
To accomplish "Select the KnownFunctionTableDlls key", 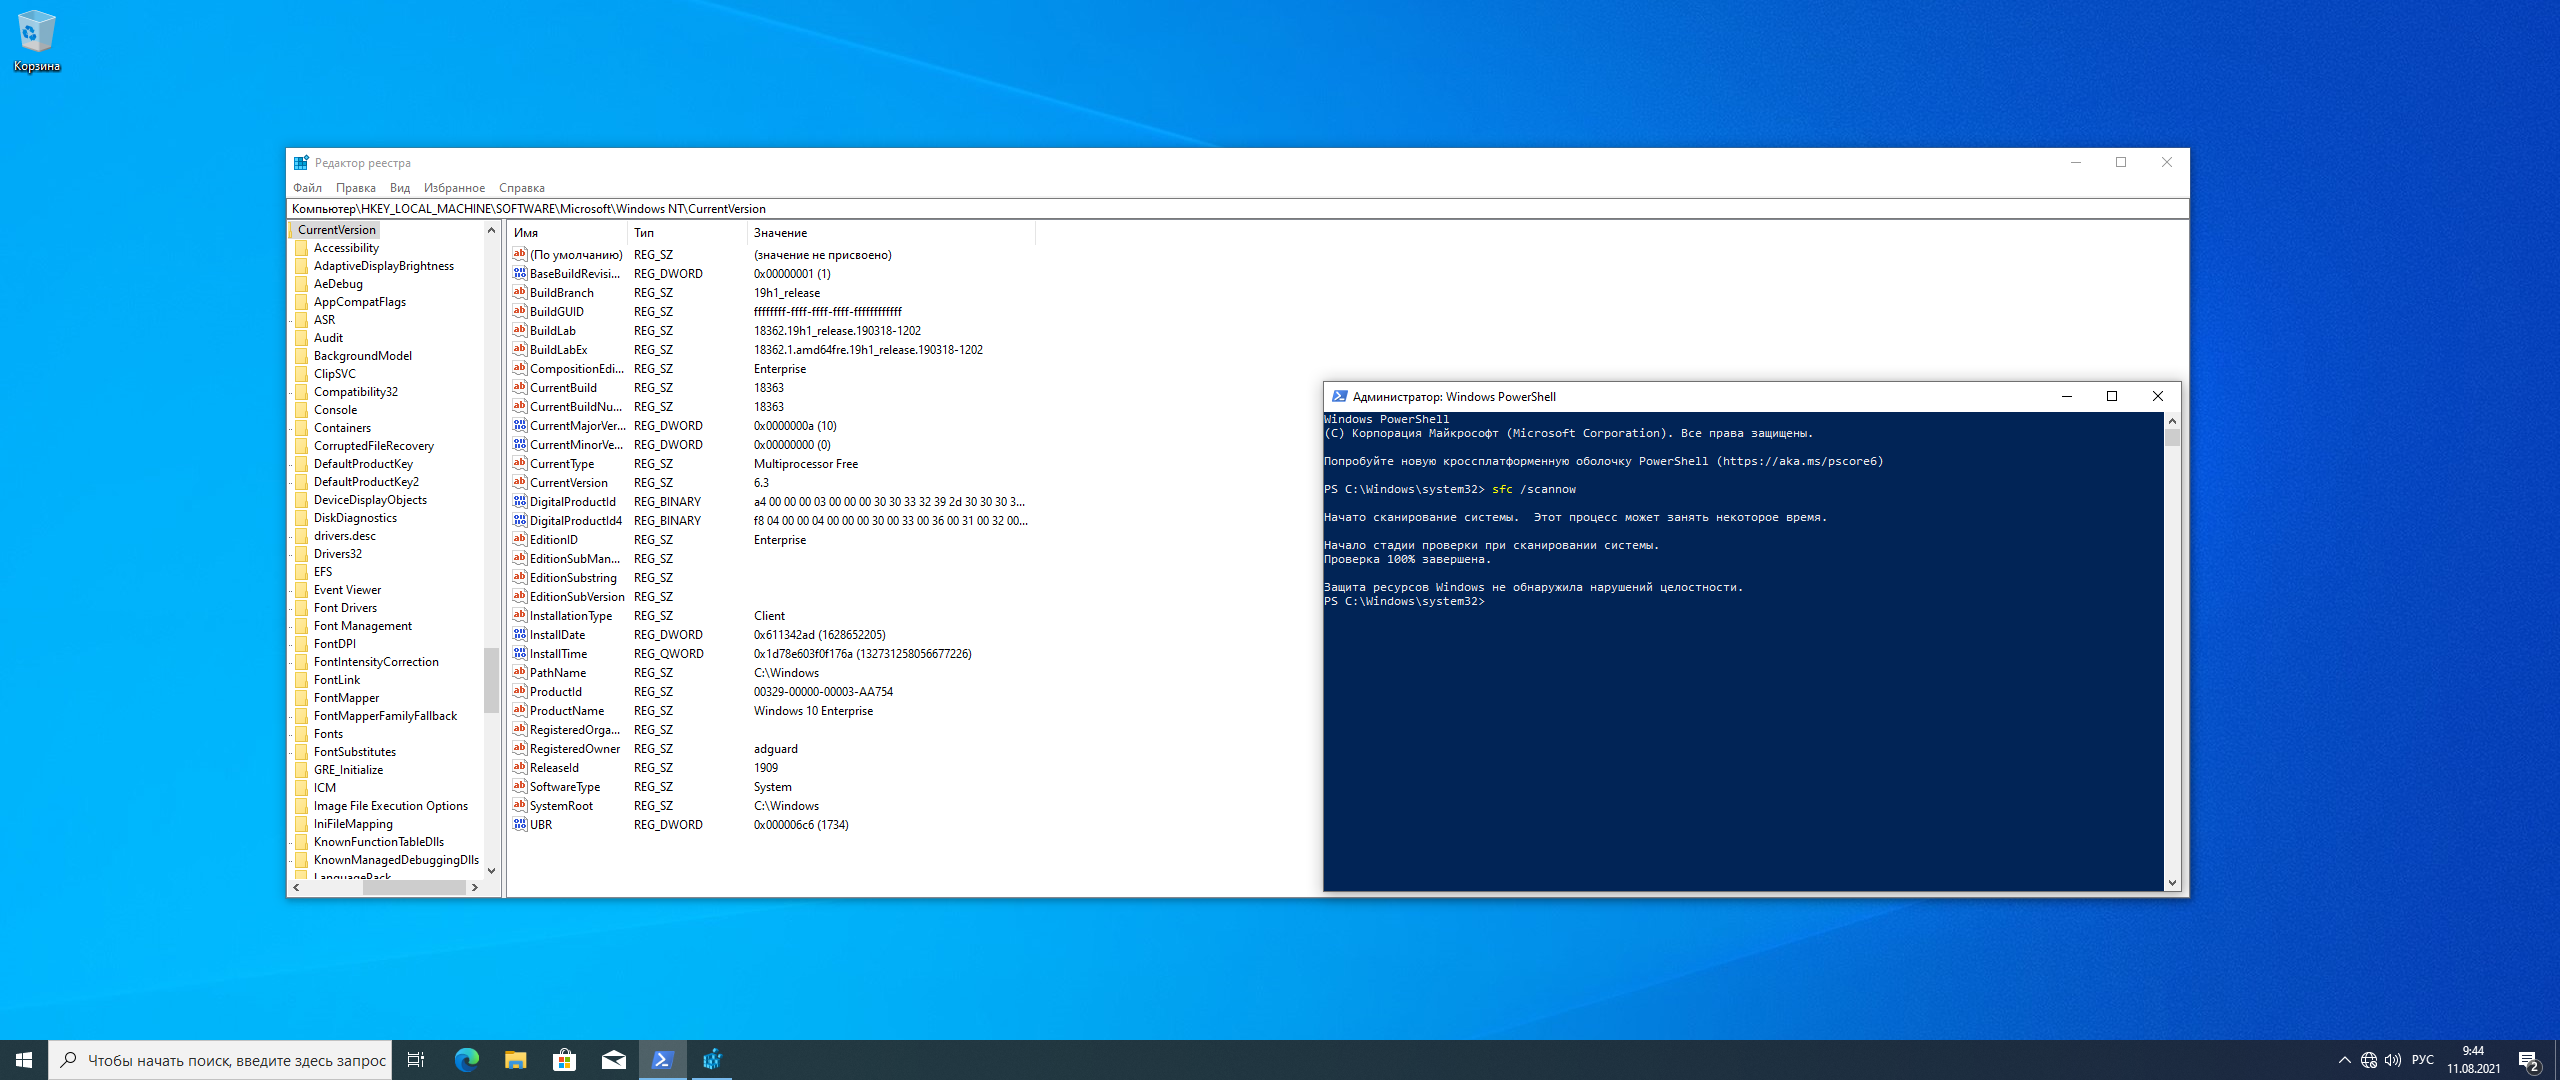I will click(x=378, y=842).
